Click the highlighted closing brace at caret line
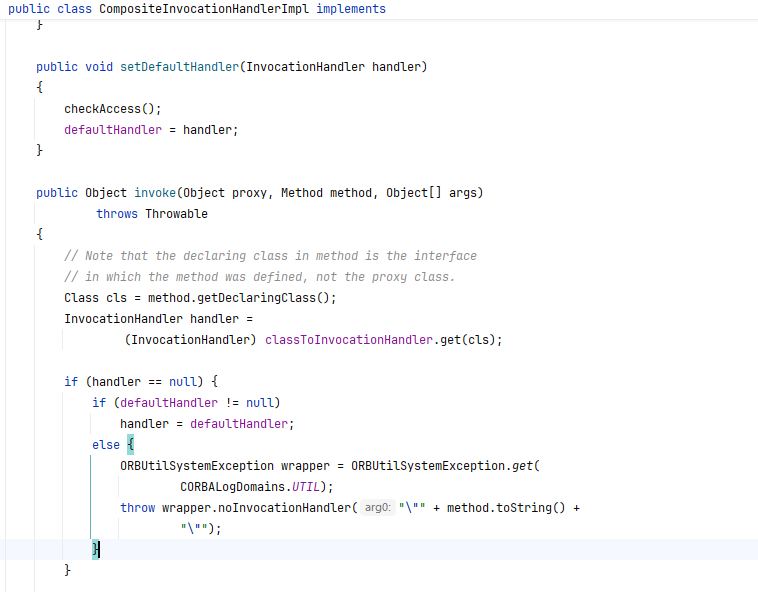The image size is (758, 592). [96, 549]
